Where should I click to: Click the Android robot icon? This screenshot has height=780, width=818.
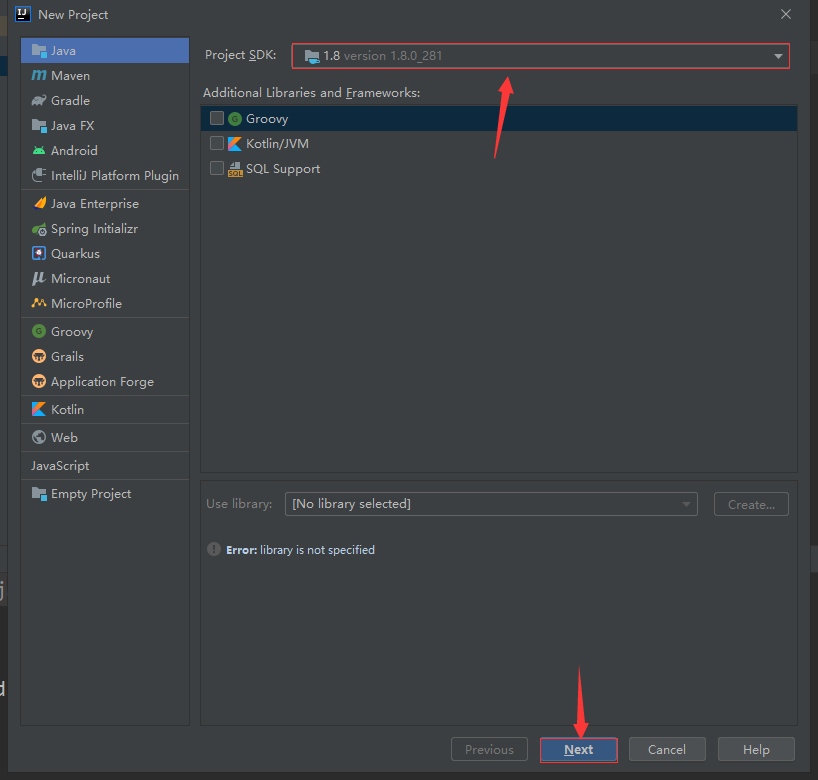click(39, 151)
